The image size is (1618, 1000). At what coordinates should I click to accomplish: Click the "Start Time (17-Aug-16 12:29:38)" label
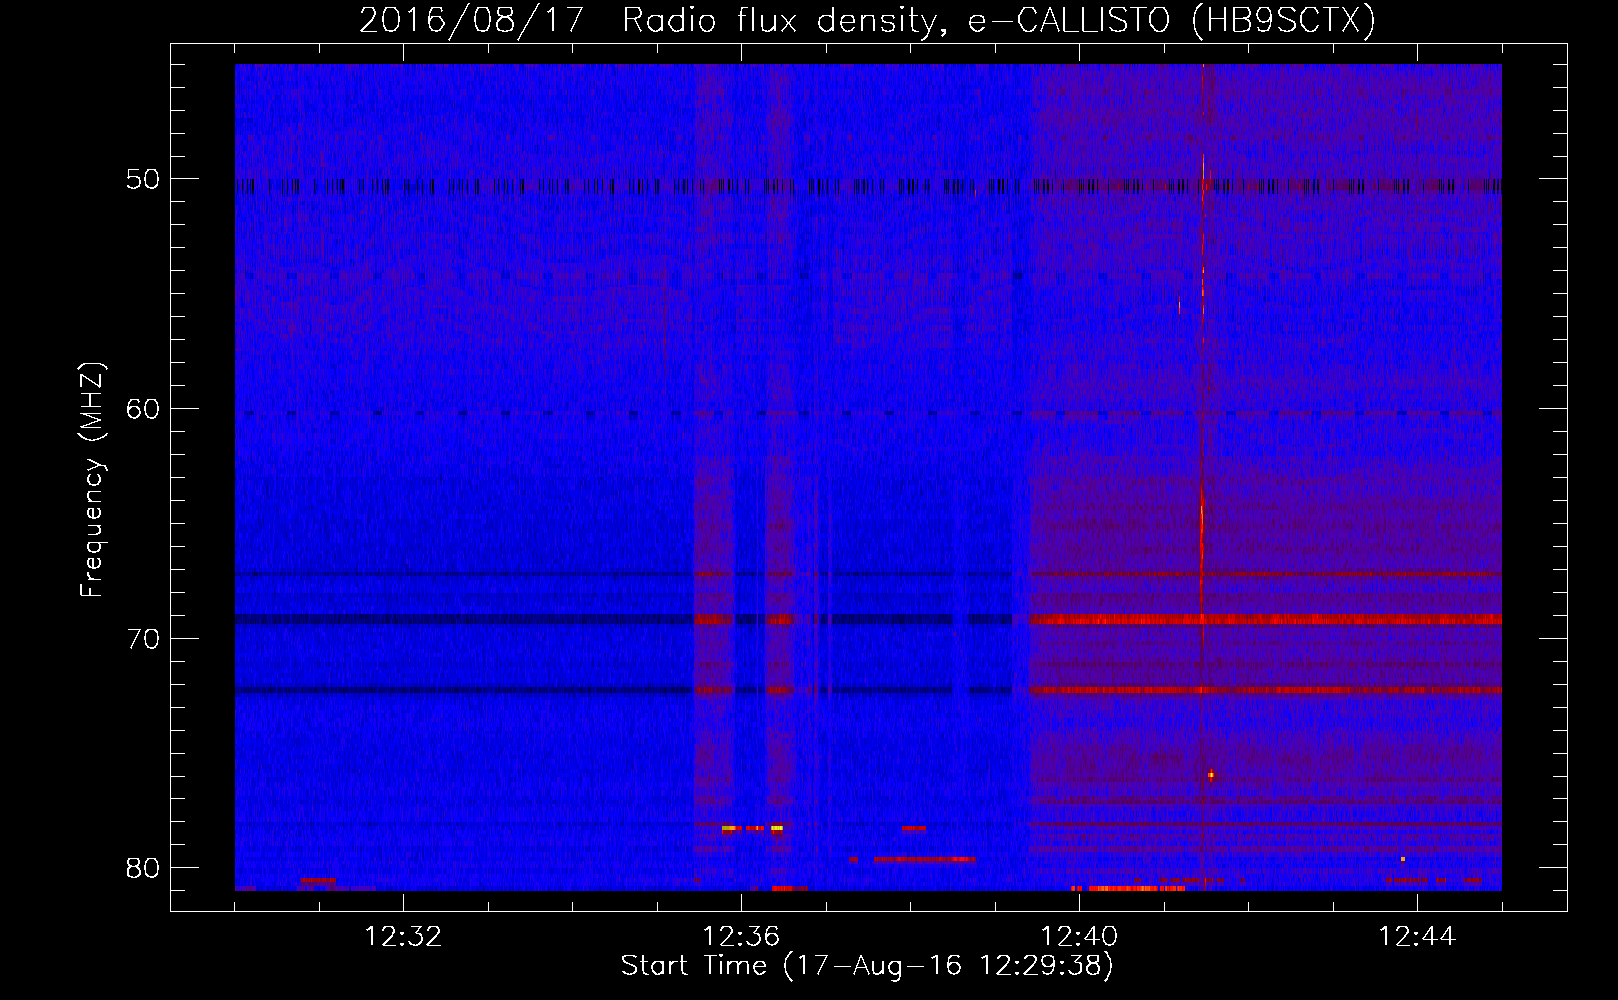point(867,966)
